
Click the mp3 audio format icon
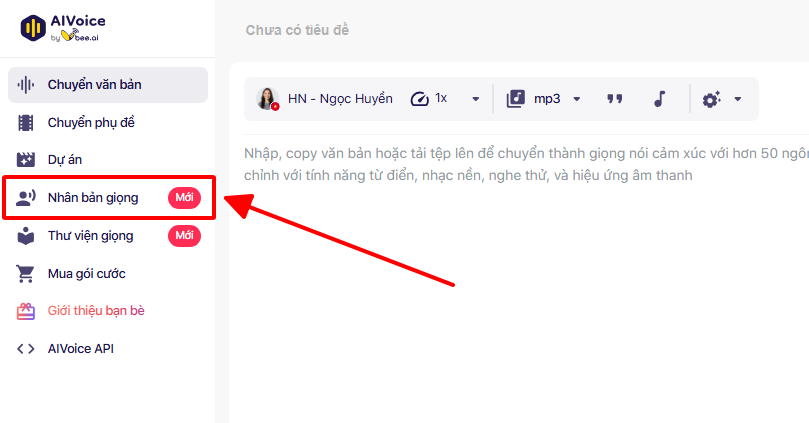(515, 98)
